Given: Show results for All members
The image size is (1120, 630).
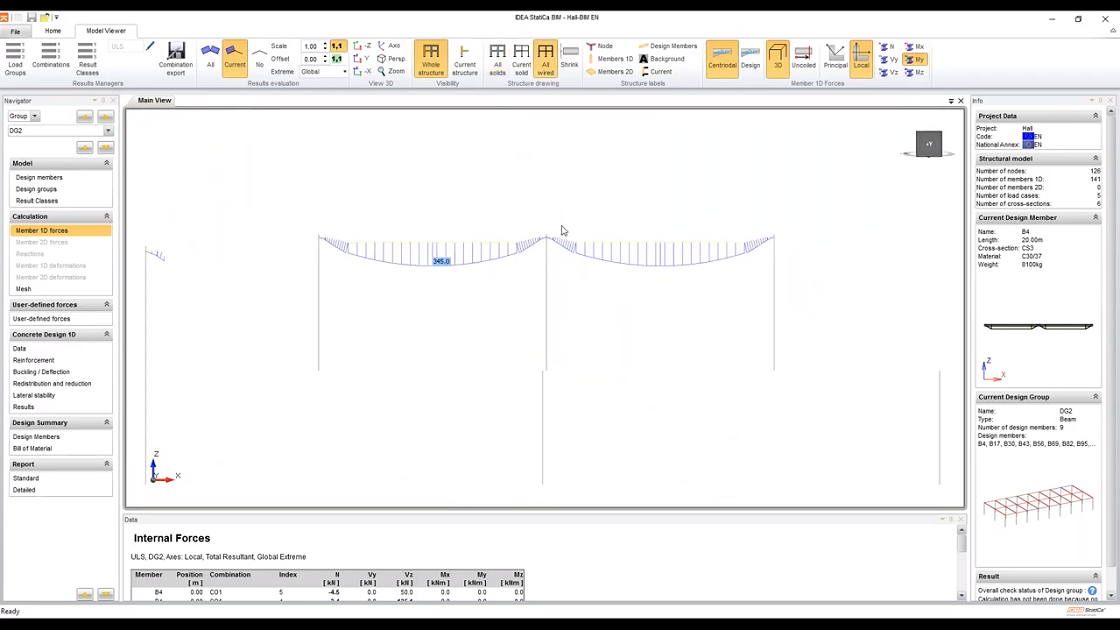Looking at the screenshot, I should pyautogui.click(x=210, y=56).
